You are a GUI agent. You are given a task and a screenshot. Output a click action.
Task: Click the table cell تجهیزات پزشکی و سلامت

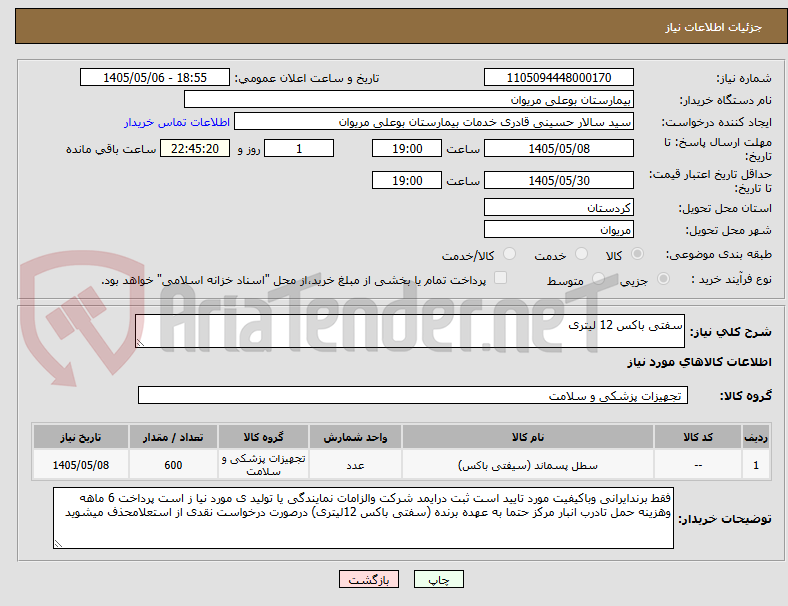[x=263, y=465]
